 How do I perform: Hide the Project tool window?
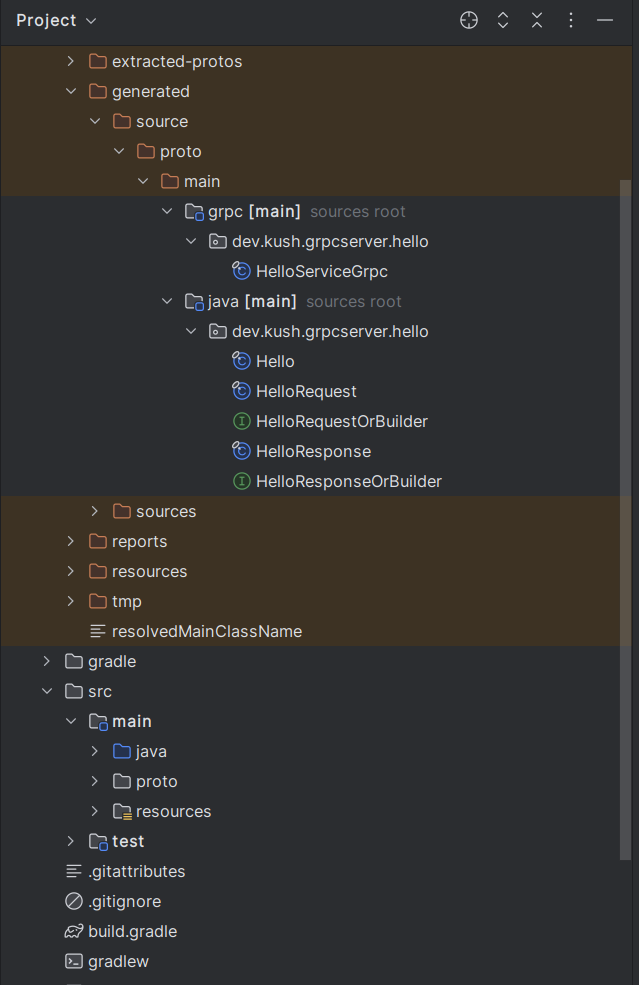(x=605, y=20)
